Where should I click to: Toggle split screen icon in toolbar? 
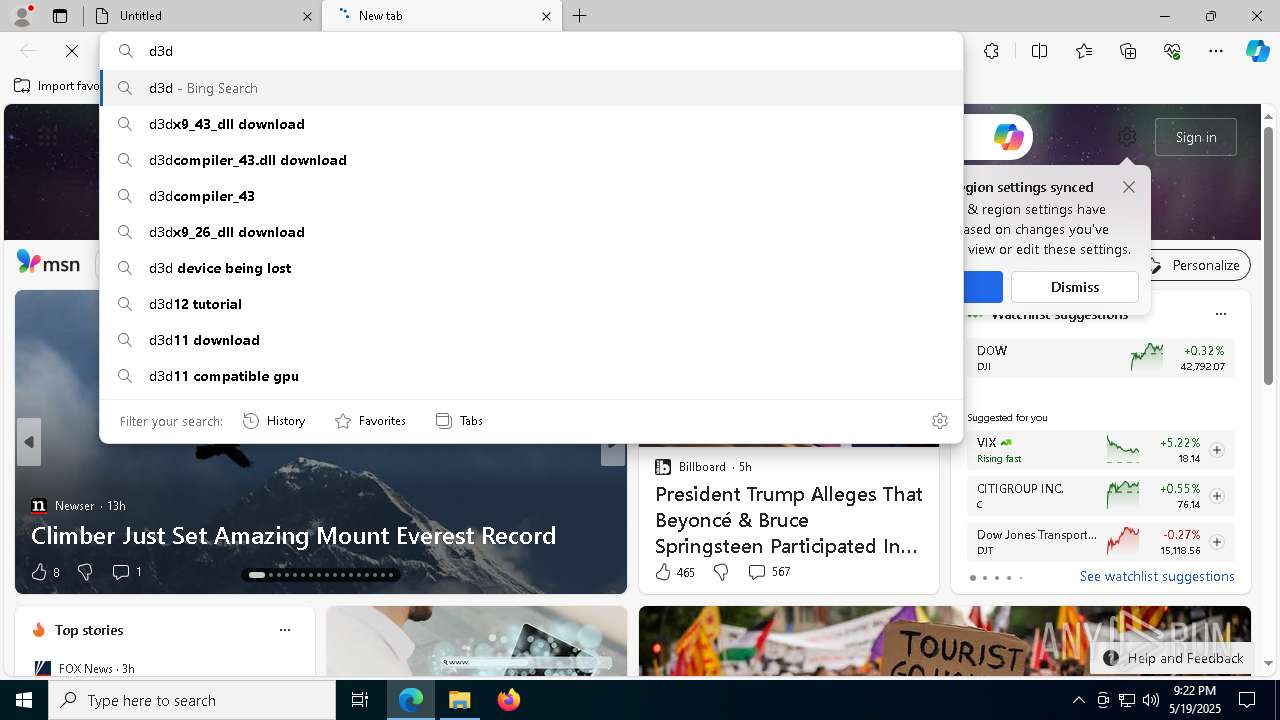(x=1039, y=51)
